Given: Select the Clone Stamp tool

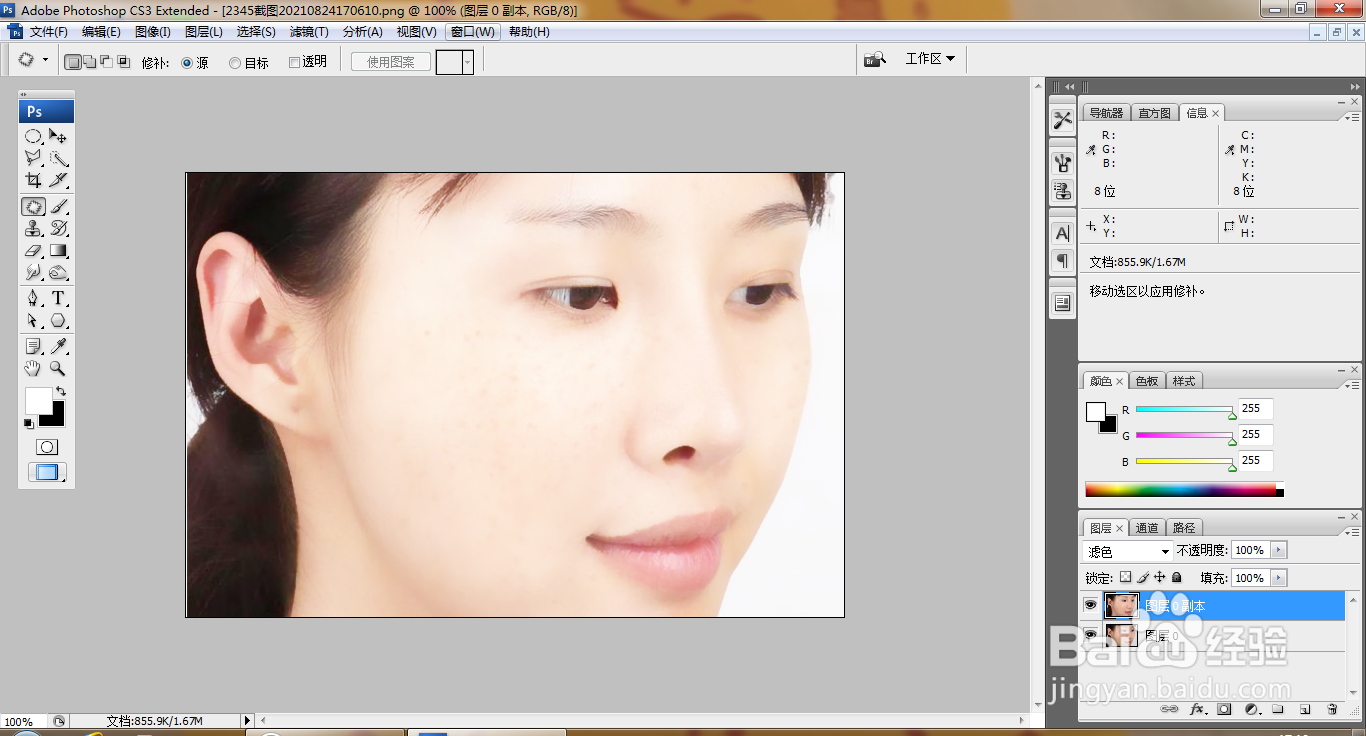Looking at the screenshot, I should pos(33,229).
